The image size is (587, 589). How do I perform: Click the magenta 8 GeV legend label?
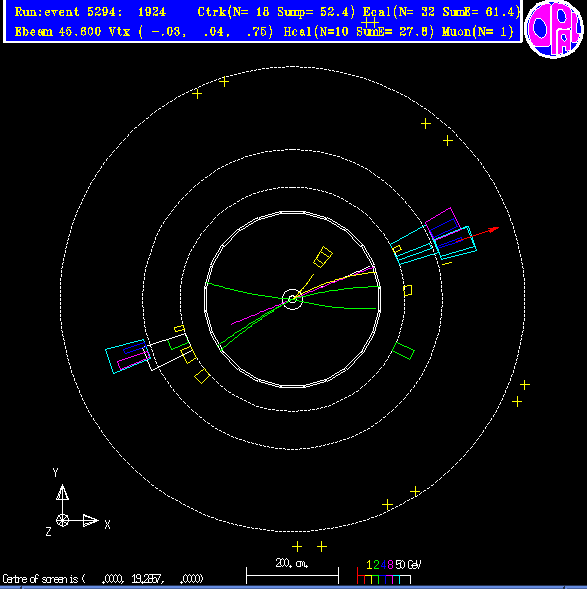pos(390,565)
